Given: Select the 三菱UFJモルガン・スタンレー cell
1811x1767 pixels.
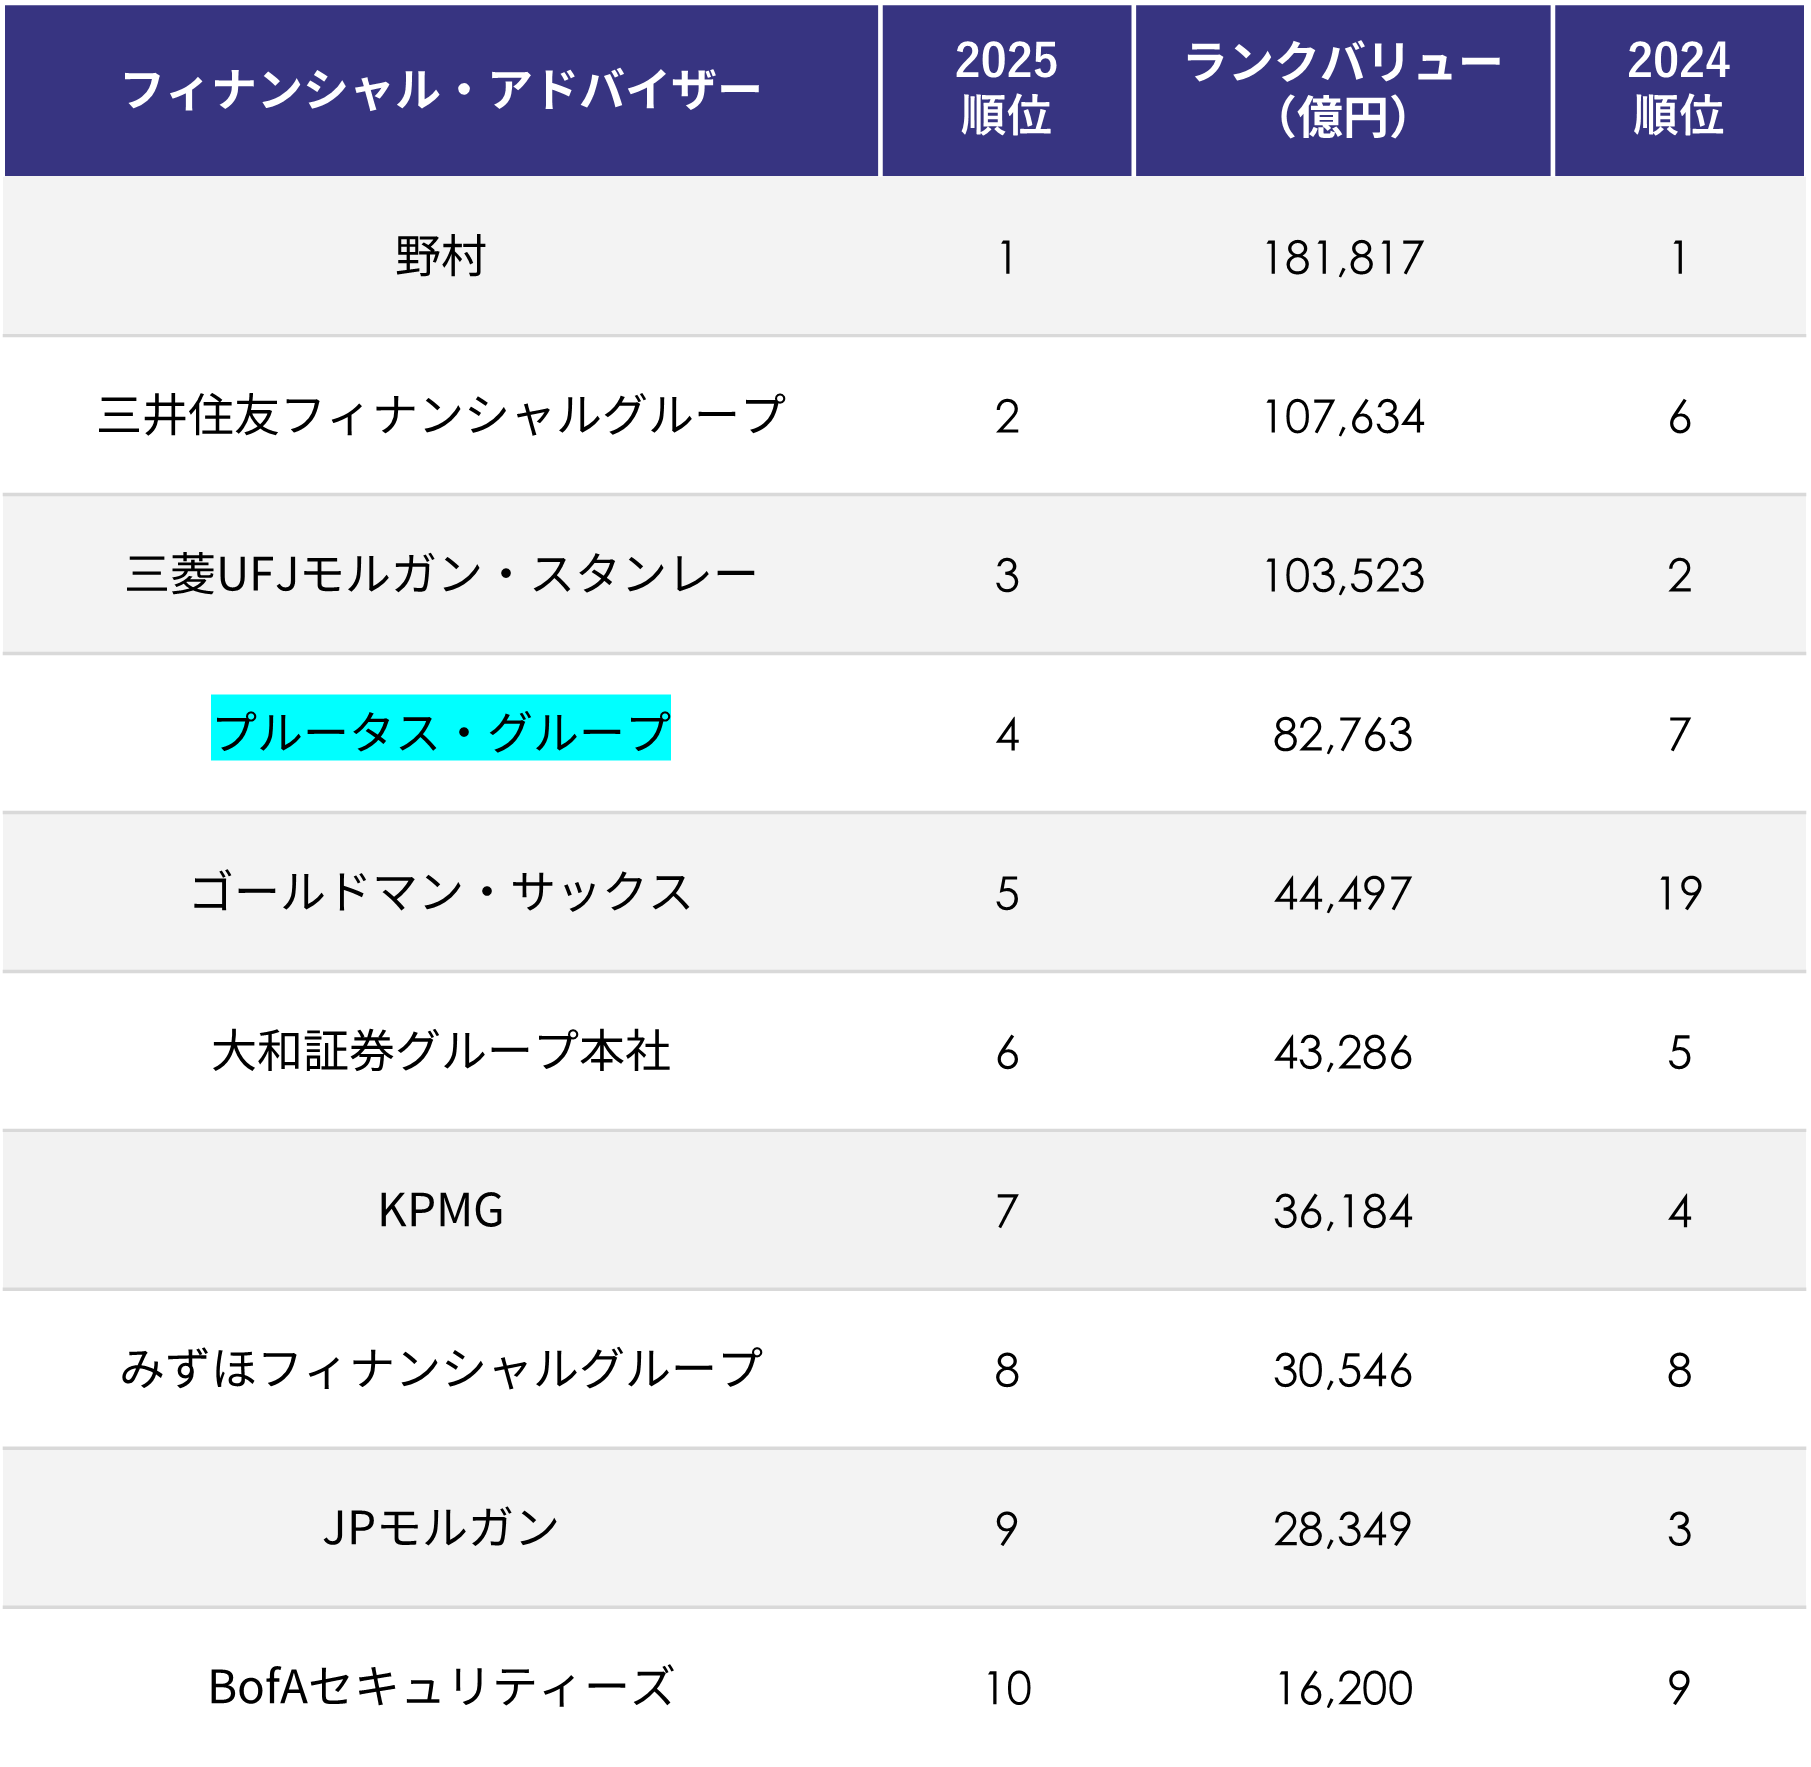Looking at the screenshot, I should (441, 575).
